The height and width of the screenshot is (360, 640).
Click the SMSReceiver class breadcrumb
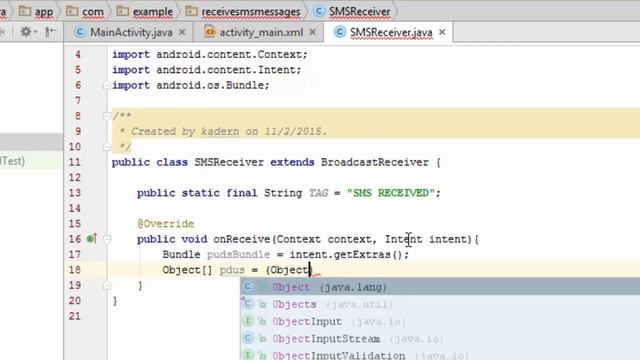[352, 12]
